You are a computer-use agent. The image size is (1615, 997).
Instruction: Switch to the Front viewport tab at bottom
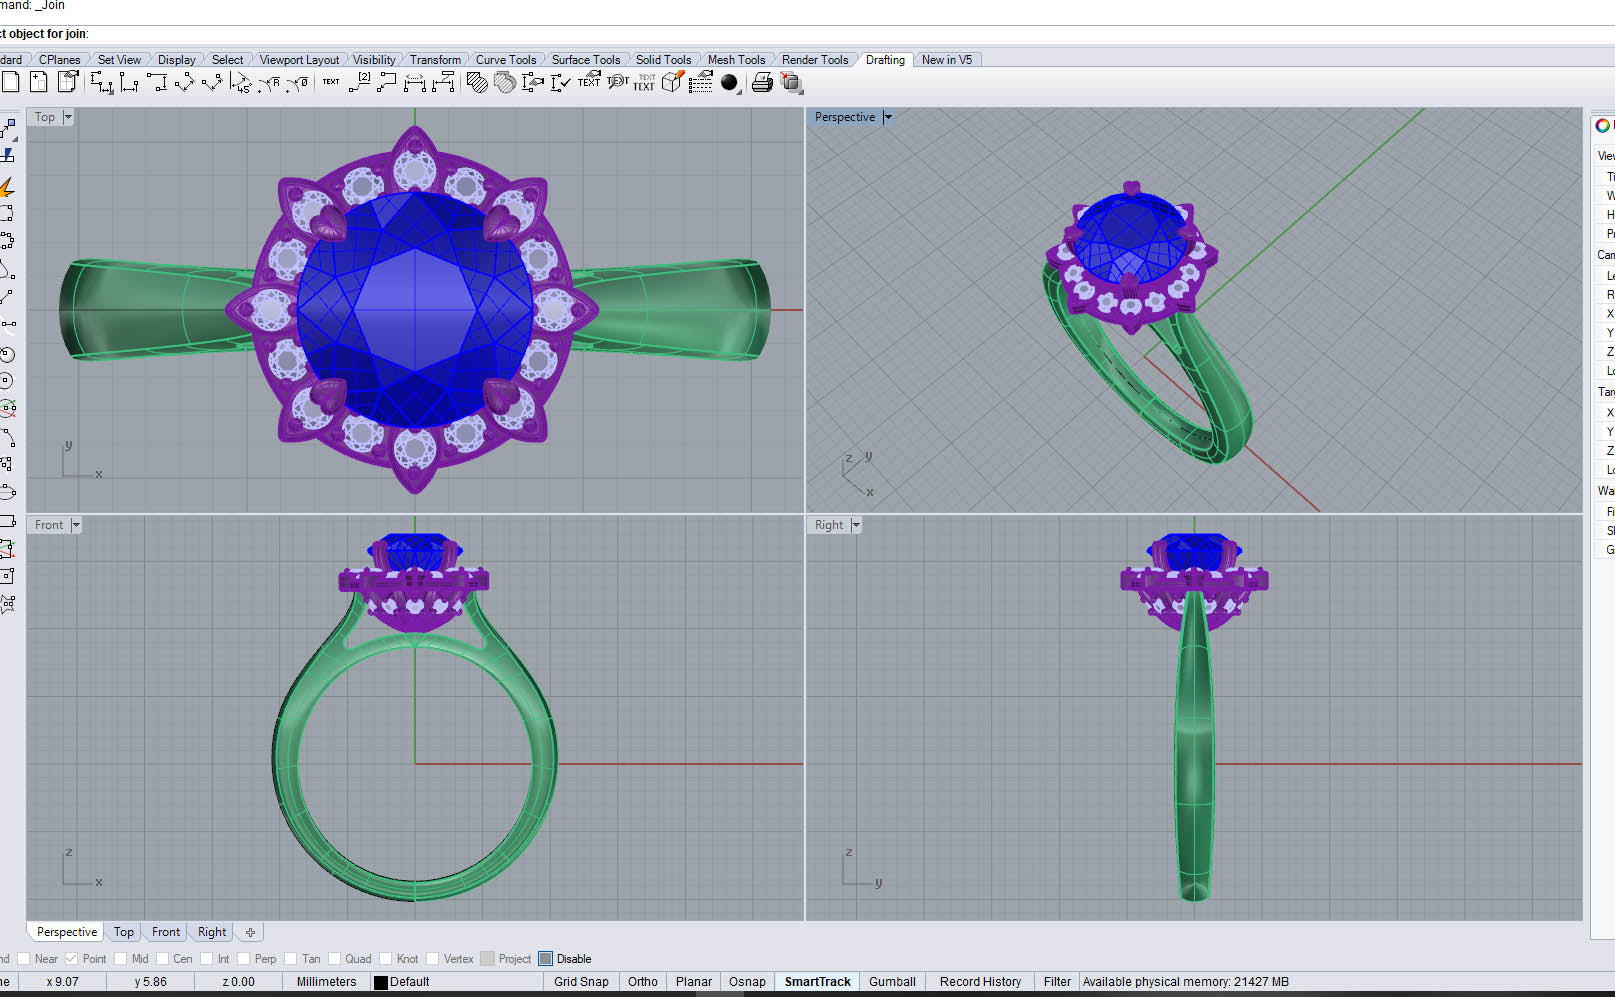pos(166,932)
